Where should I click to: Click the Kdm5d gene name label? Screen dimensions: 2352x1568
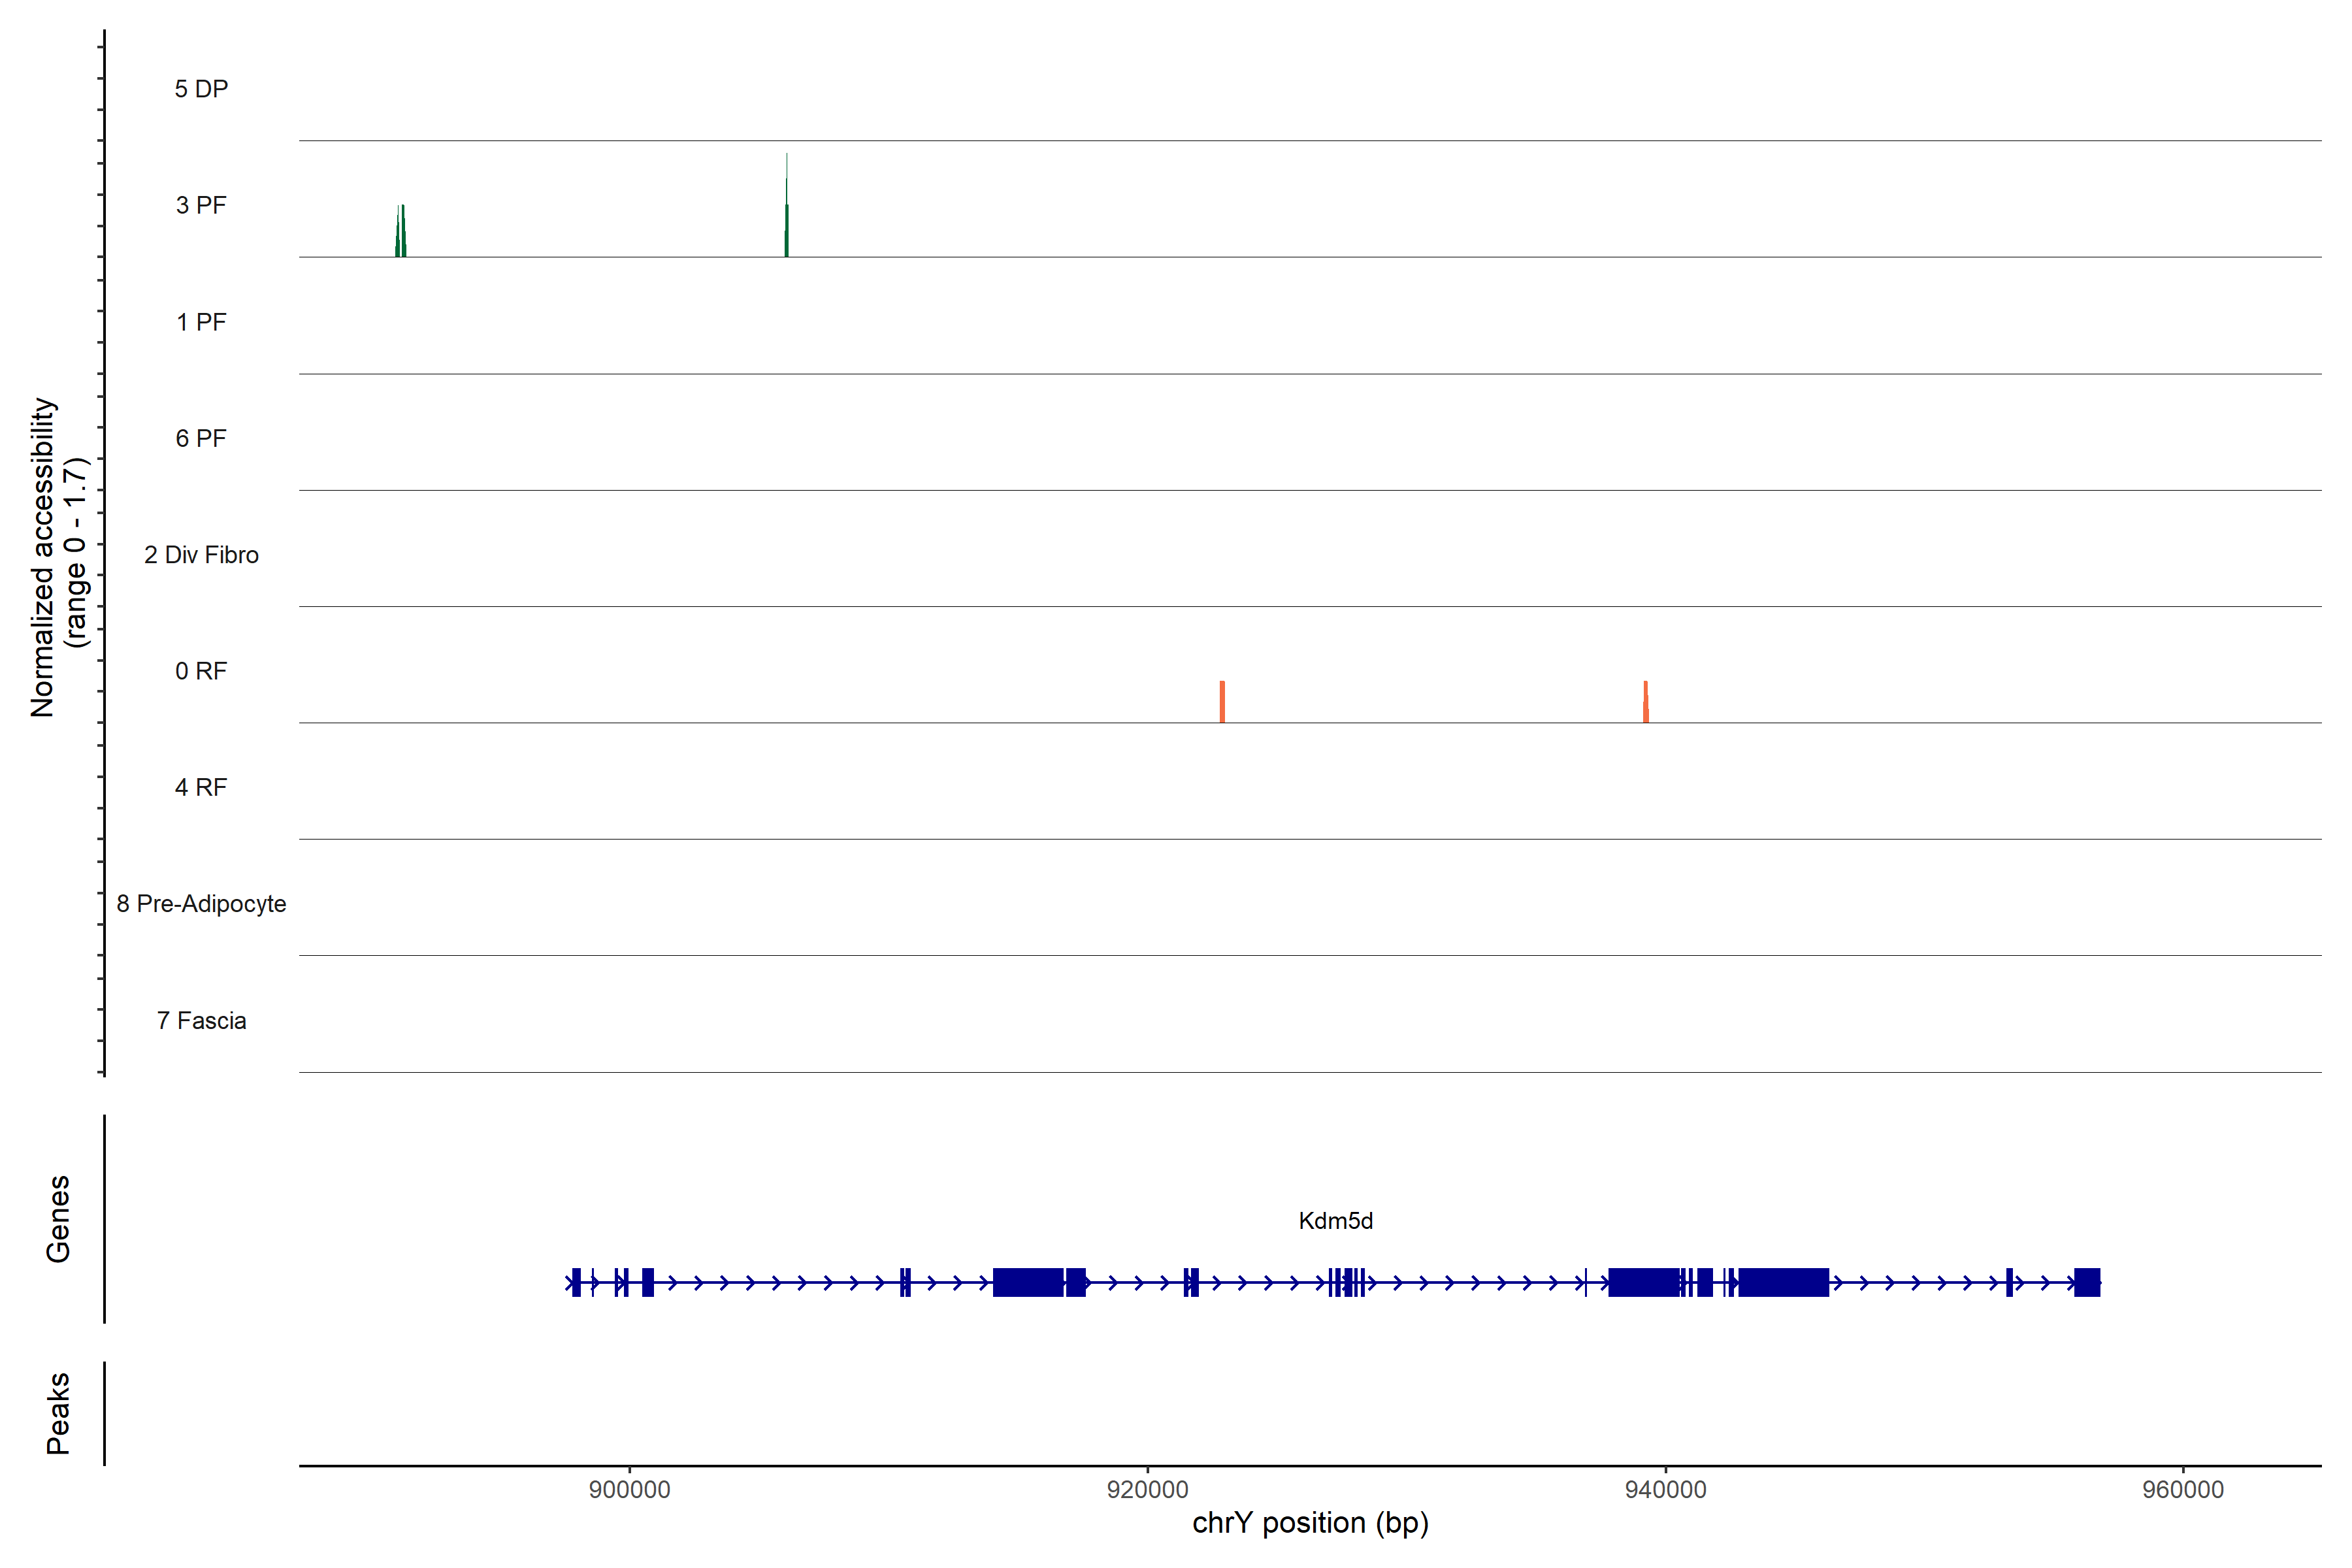[1335, 1220]
